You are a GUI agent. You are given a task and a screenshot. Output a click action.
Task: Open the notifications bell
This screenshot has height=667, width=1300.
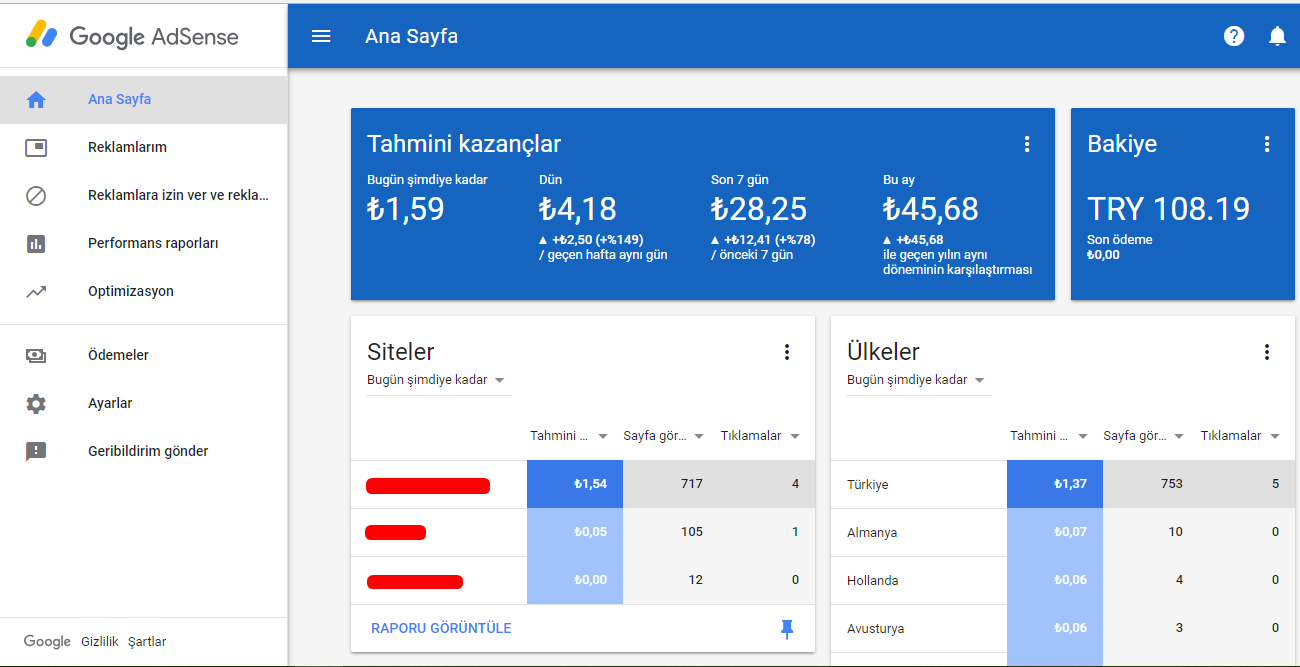(x=1277, y=36)
